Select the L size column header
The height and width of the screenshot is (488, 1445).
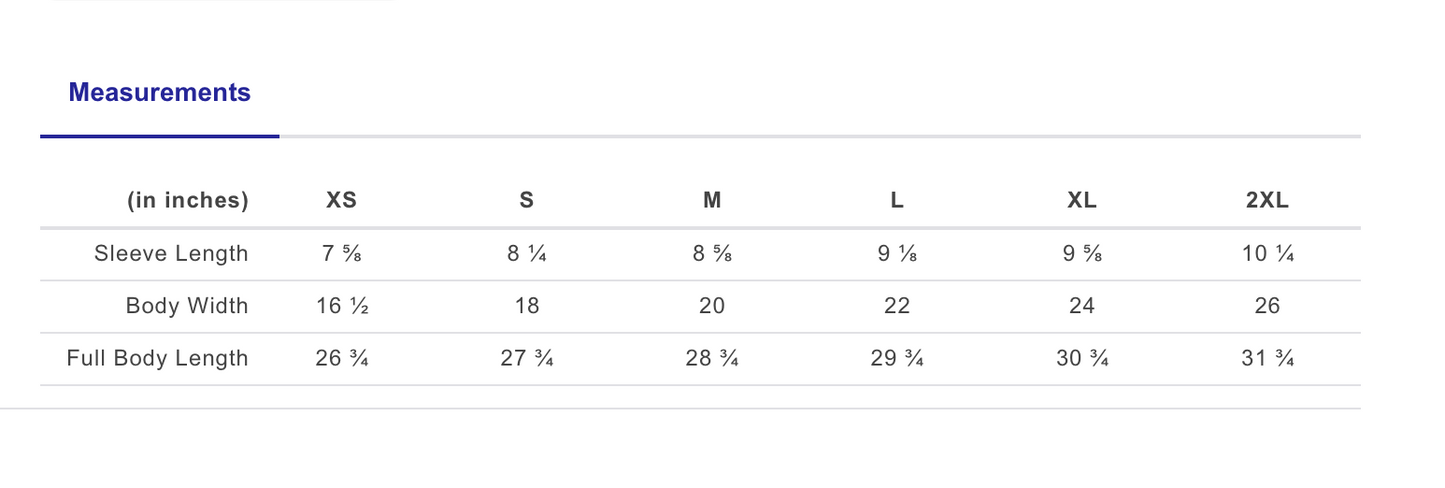[x=897, y=200]
